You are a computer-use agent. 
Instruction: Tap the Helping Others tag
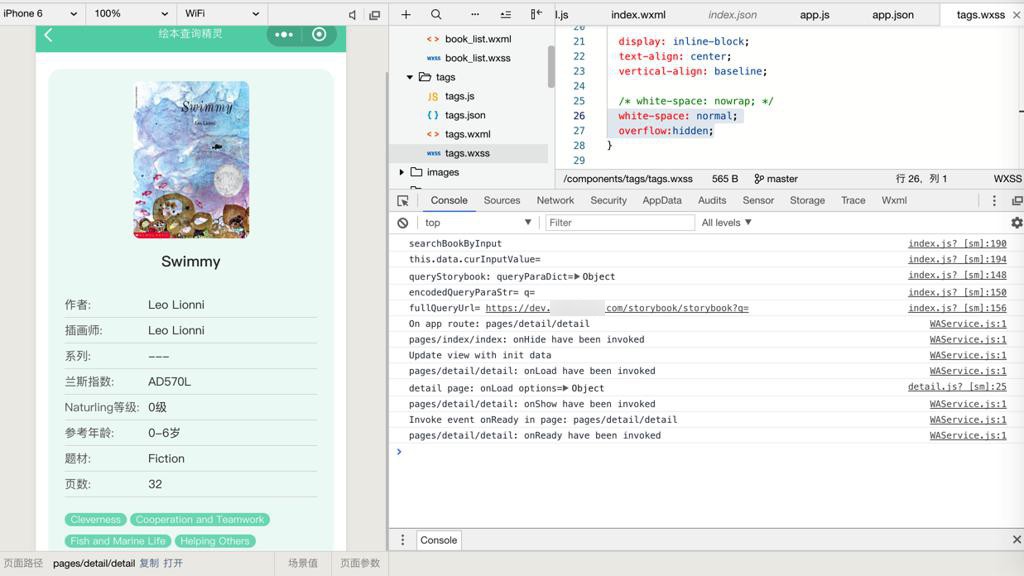215,541
